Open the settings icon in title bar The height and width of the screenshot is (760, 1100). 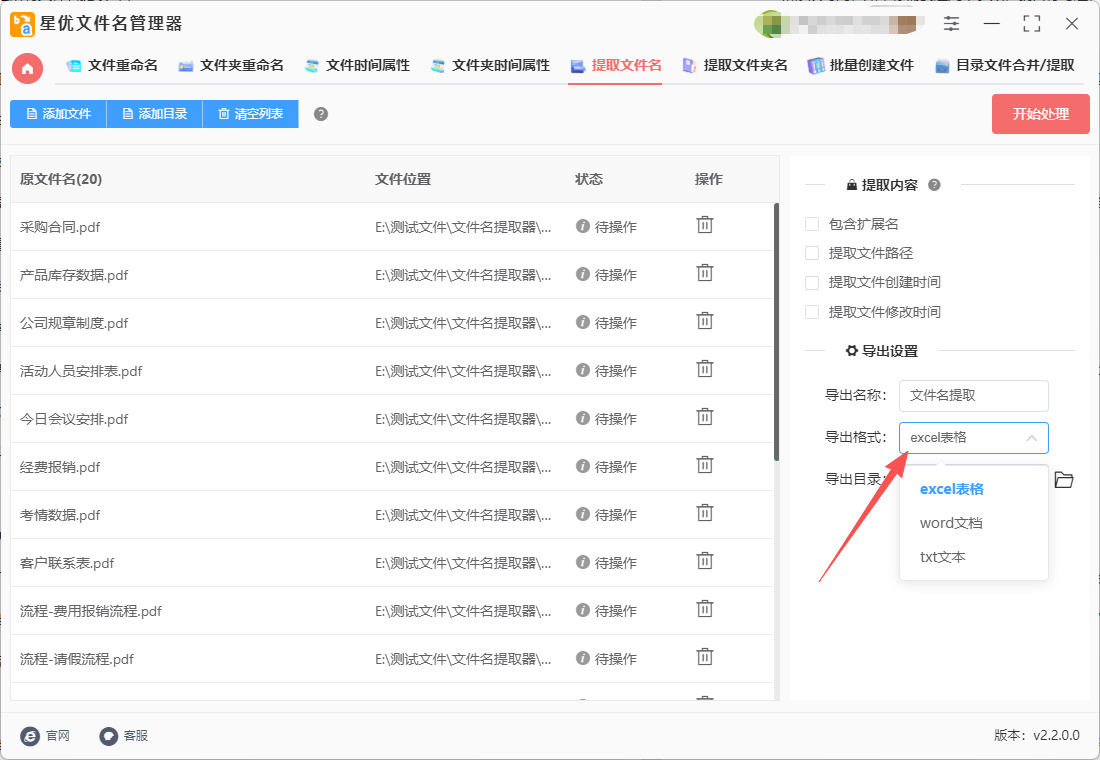pyautogui.click(x=951, y=24)
